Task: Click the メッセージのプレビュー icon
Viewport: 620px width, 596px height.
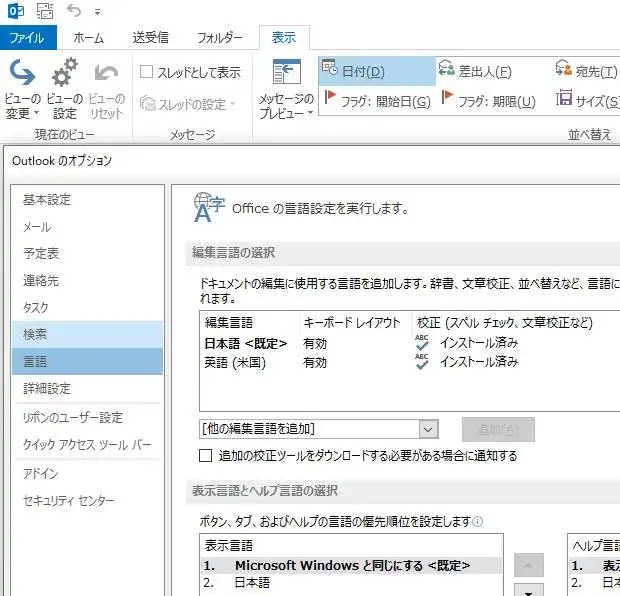Action: [x=286, y=78]
